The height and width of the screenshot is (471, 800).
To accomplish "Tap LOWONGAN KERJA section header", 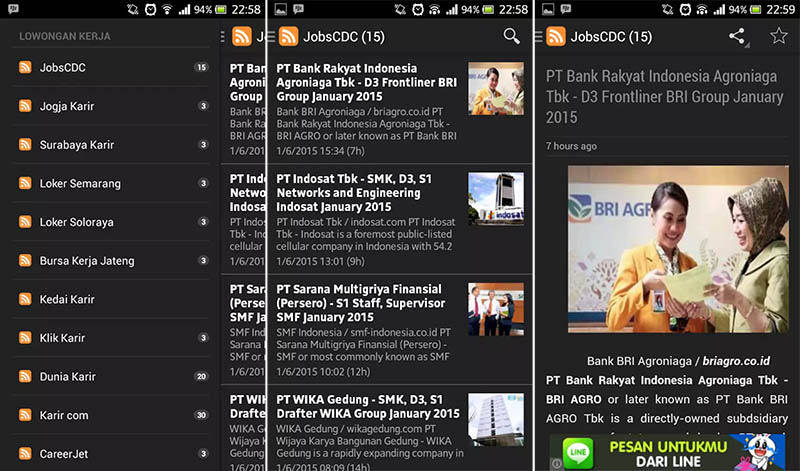I will pyautogui.click(x=65, y=36).
